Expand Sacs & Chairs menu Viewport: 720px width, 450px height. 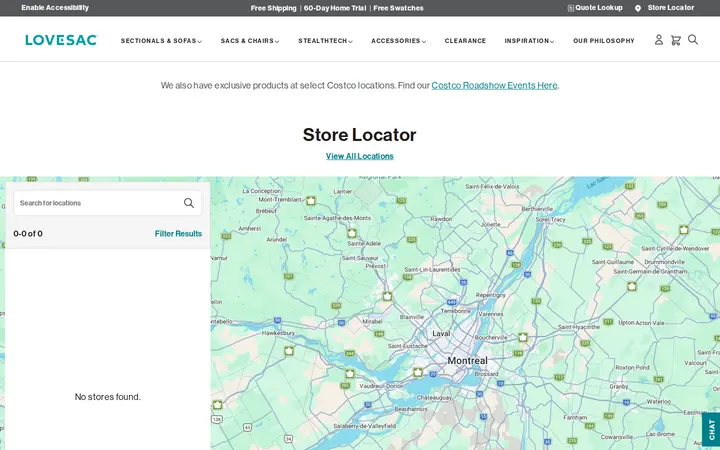tap(250, 41)
